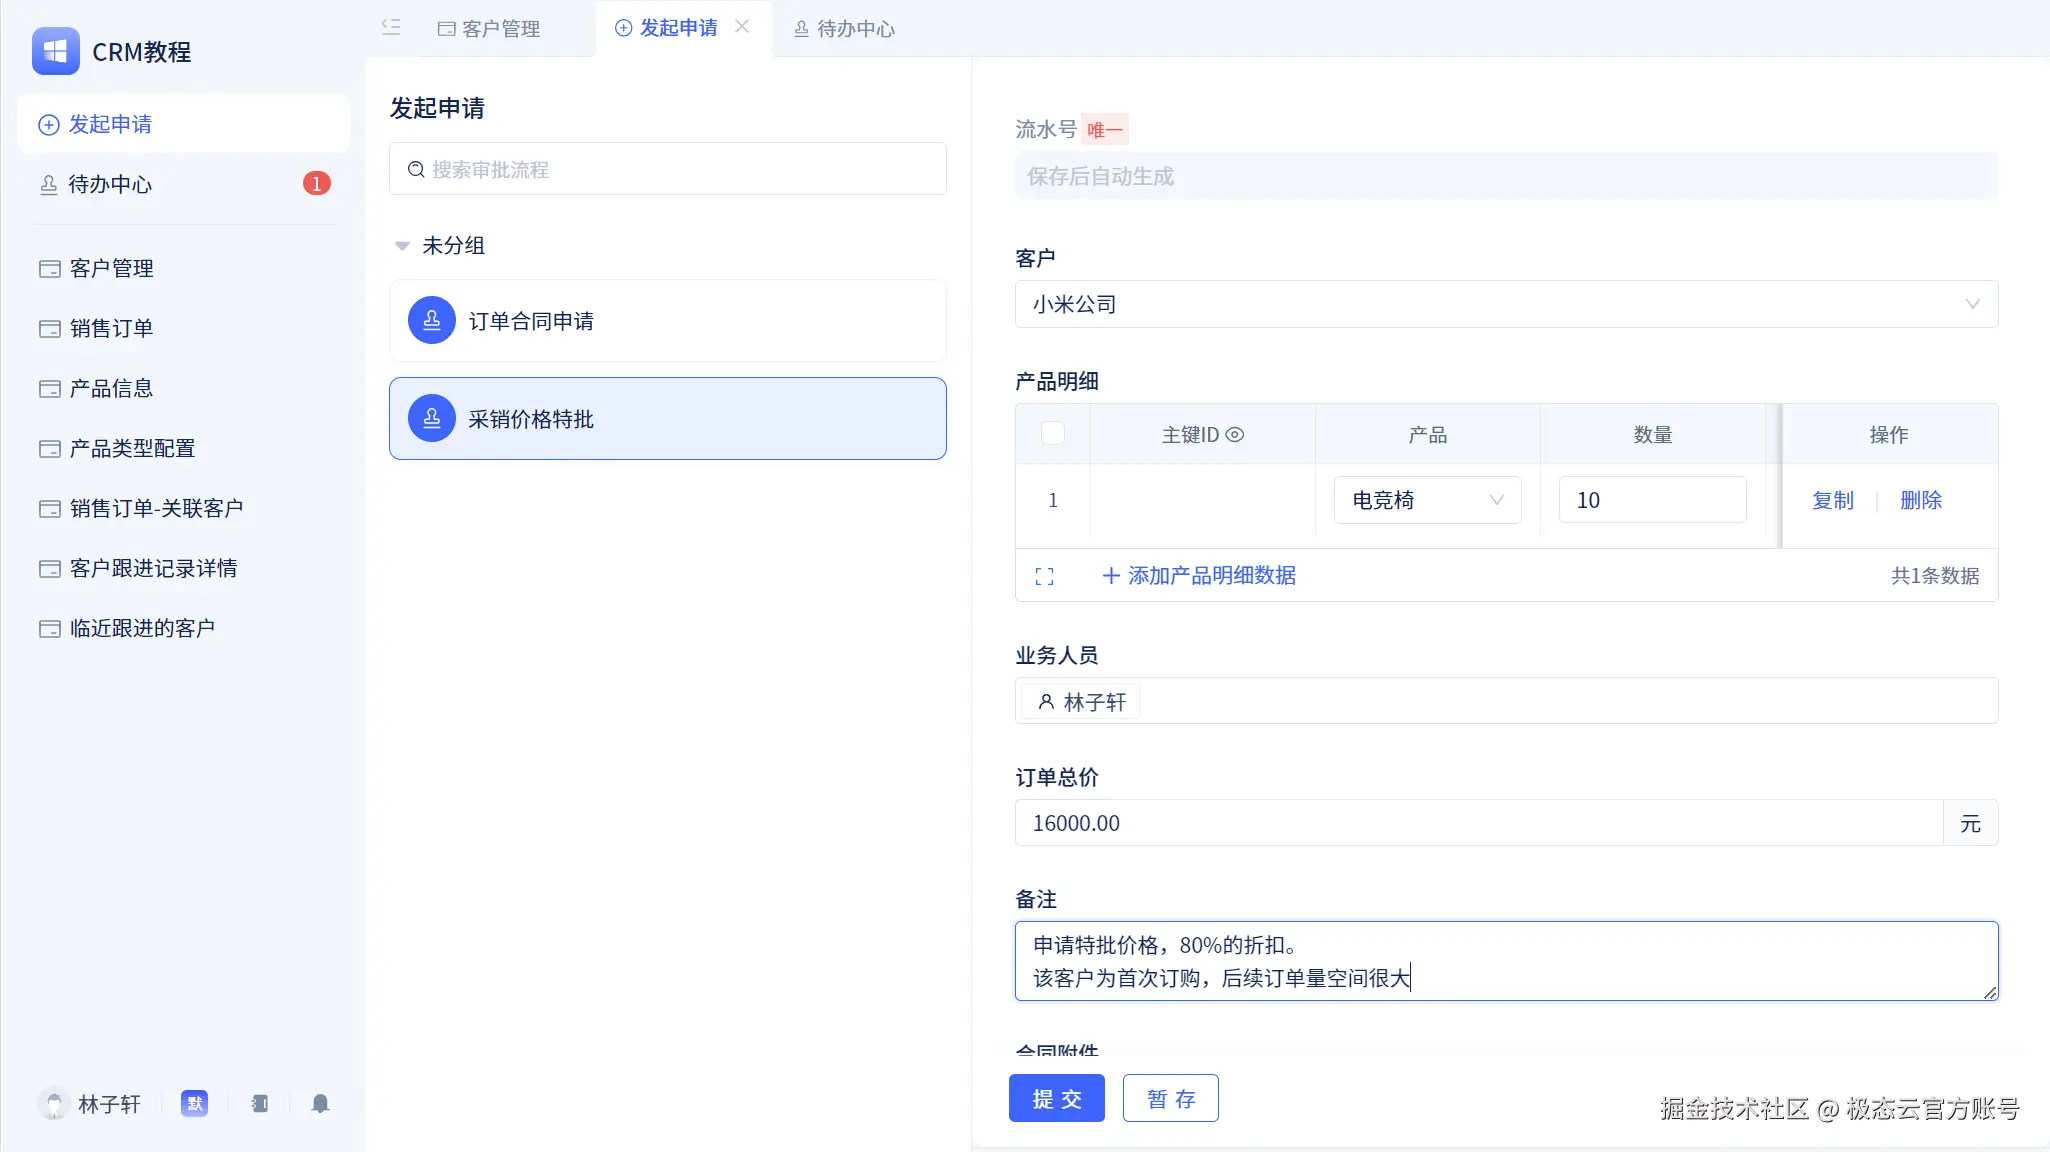Click 添加产品明细数据 link
Screen dimensions: 2050x1152
1199,576
